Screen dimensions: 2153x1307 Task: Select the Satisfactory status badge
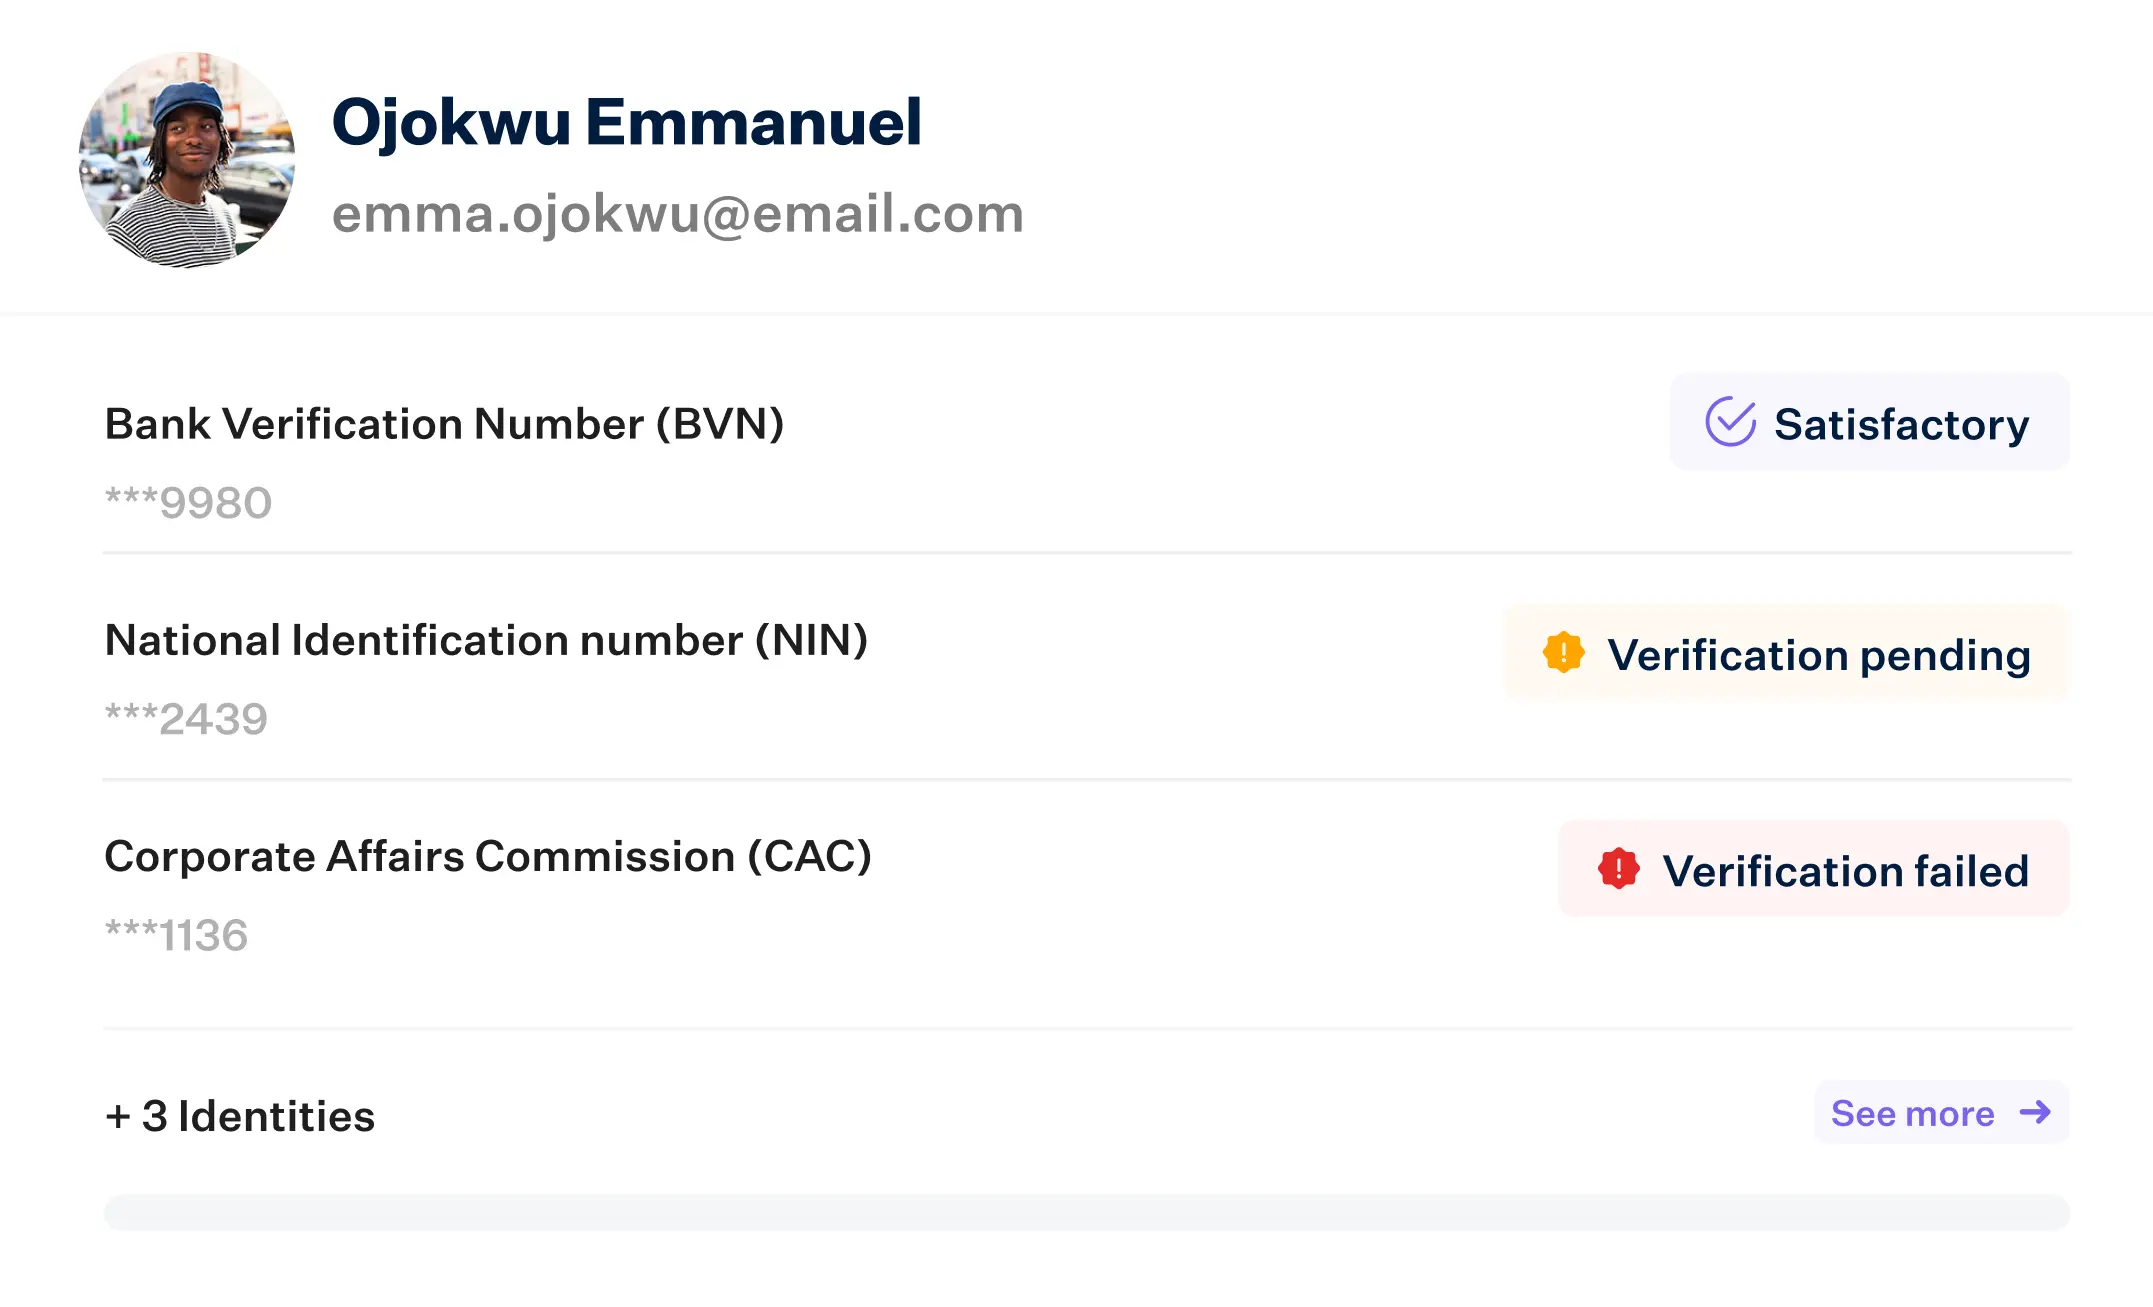click(1869, 422)
